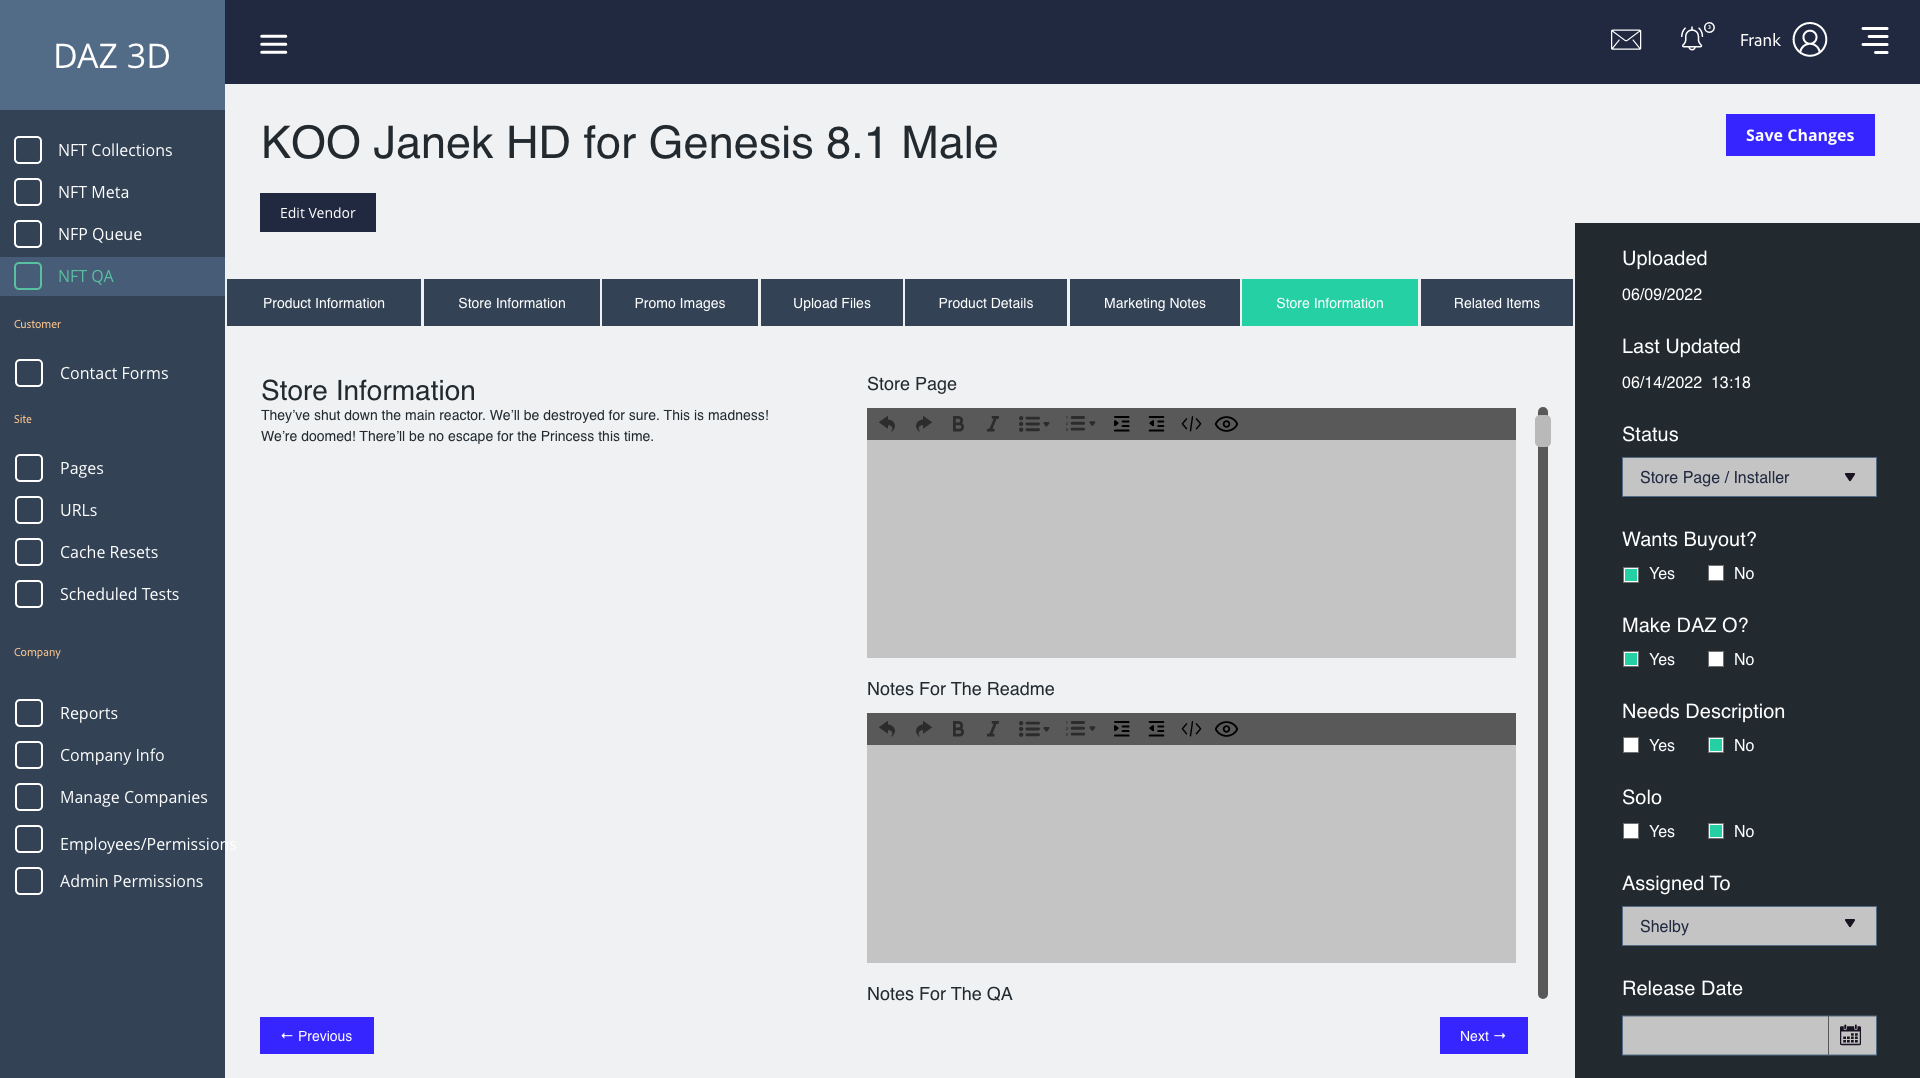
Task: Open numbered list dropdown in Readme editor
Action: (x=1080, y=729)
